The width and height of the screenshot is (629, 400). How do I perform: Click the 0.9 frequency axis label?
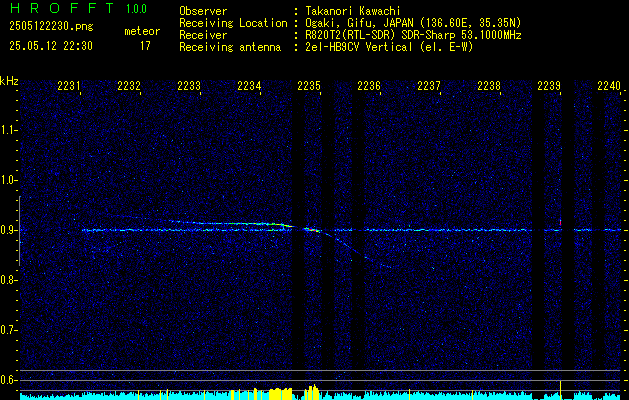point(8,230)
